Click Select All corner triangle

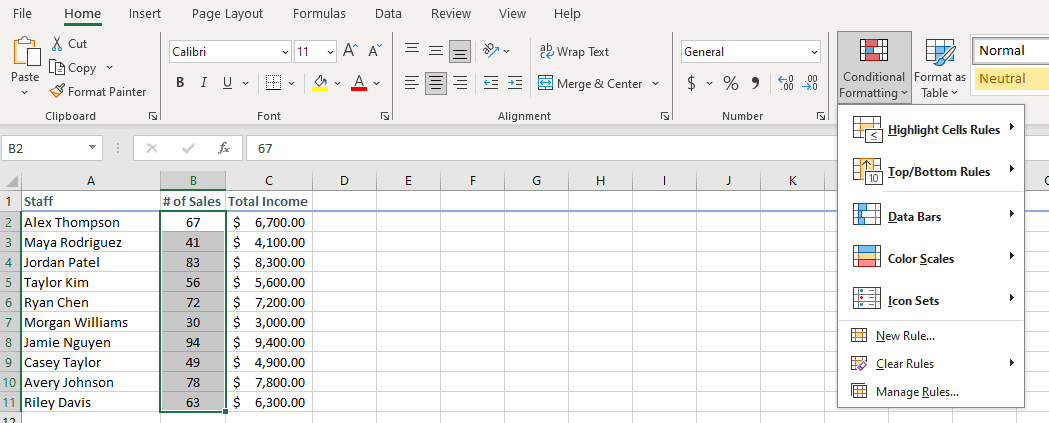tap(11, 181)
